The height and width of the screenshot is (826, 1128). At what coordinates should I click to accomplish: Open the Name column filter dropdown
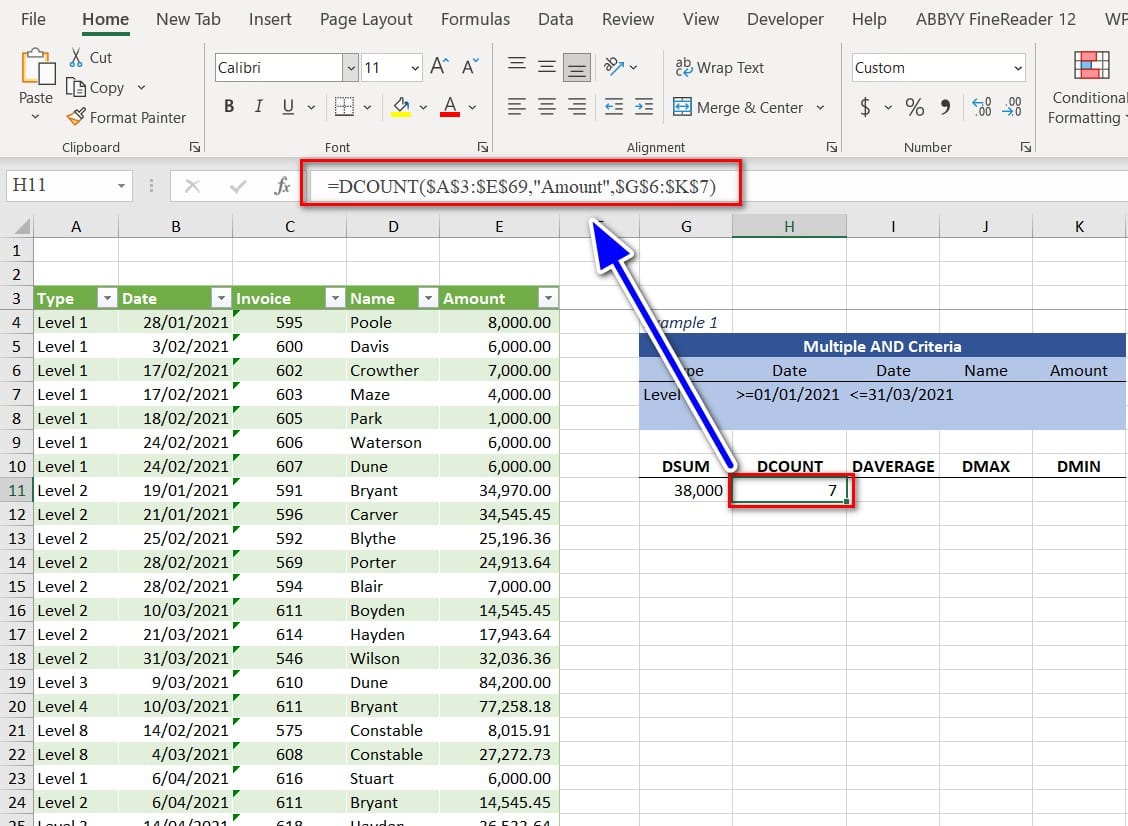[427, 298]
